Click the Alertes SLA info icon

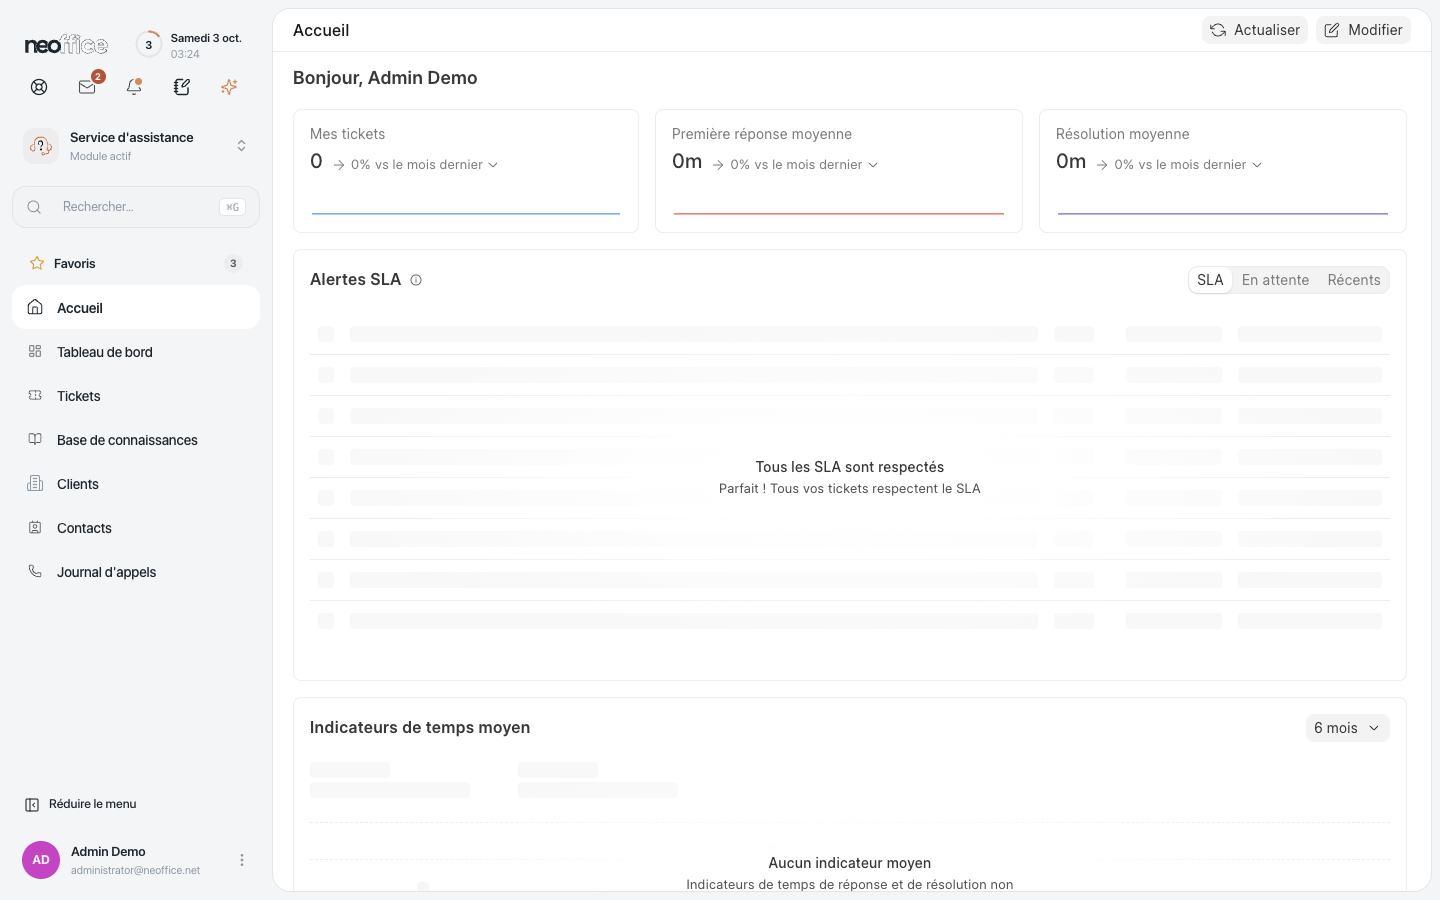pos(416,280)
